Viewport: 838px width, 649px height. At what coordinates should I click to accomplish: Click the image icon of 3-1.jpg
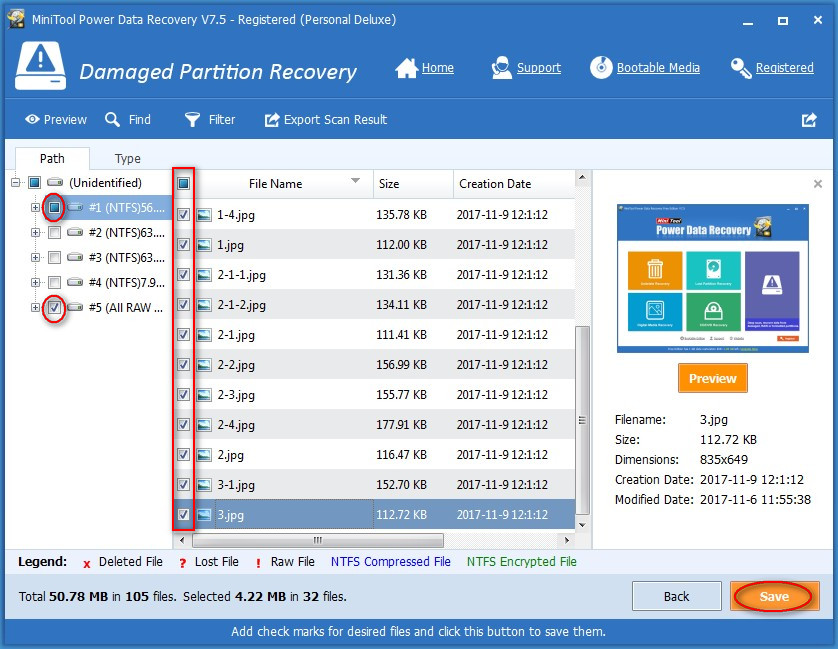coord(204,485)
